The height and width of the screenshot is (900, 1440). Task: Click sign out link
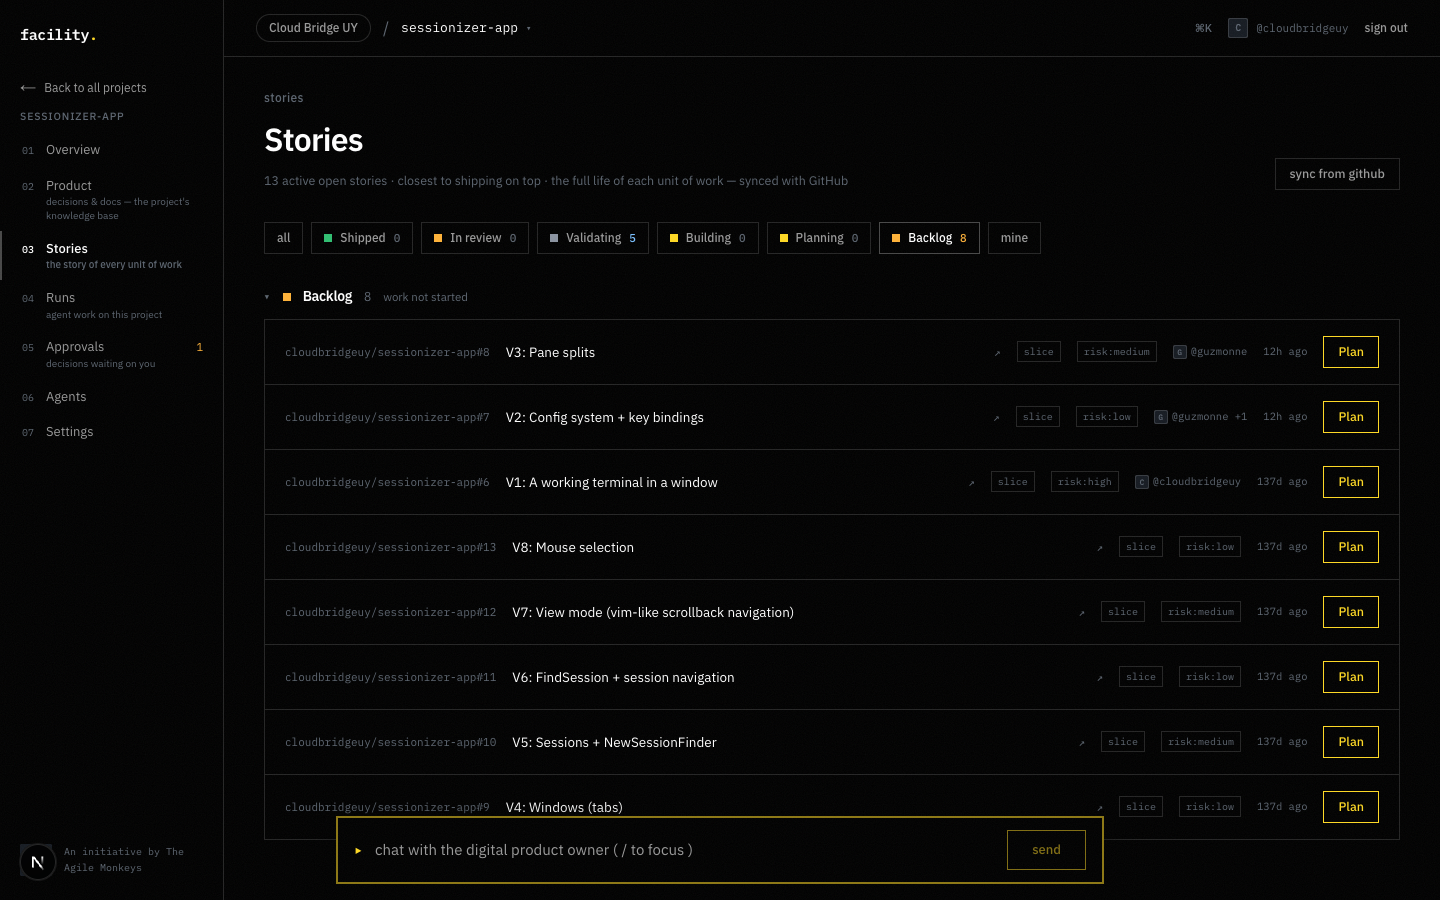1386,28
